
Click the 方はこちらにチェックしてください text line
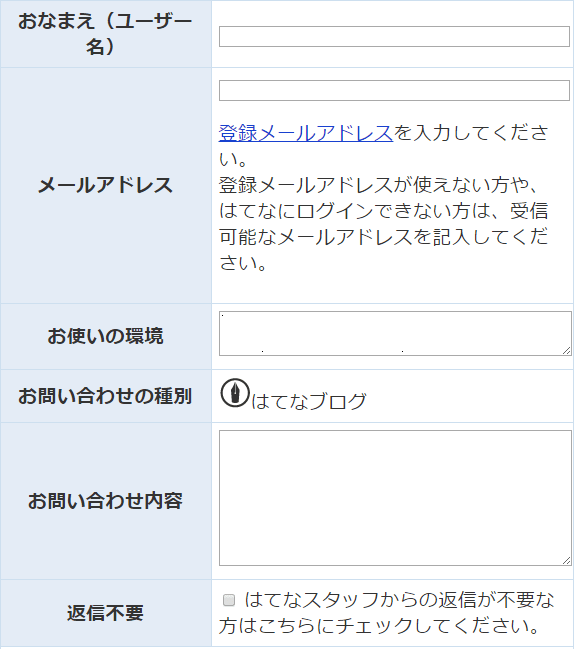pos(379,626)
